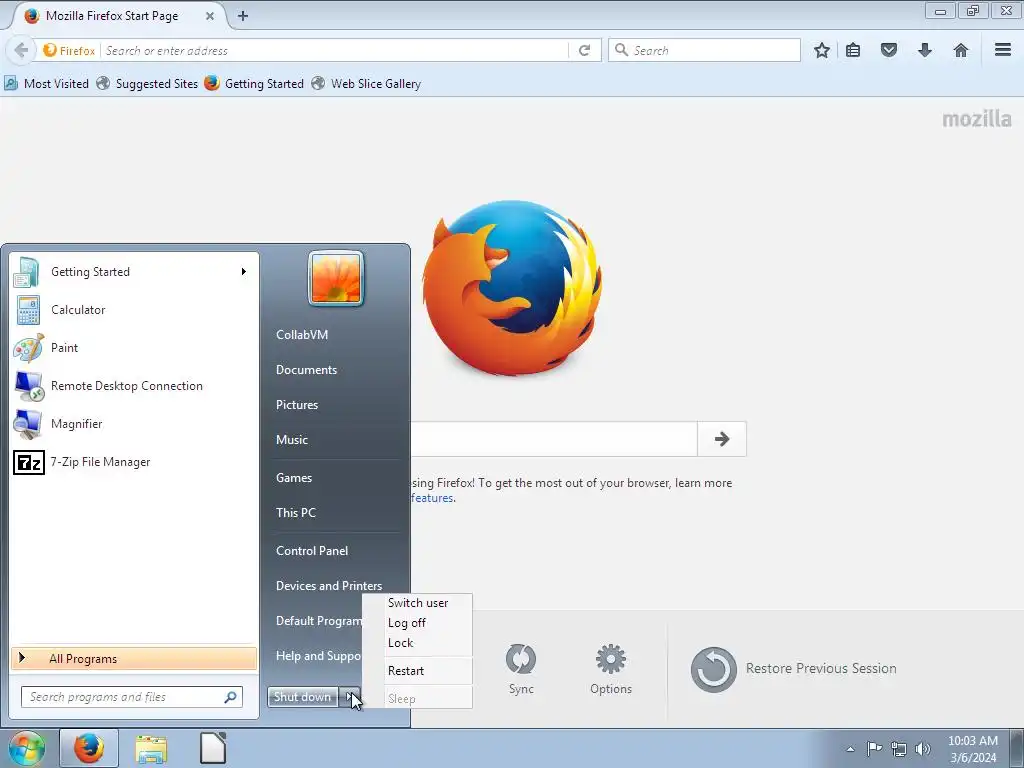Open Games from Start menu
The height and width of the screenshot is (768, 1024).
[294, 477]
